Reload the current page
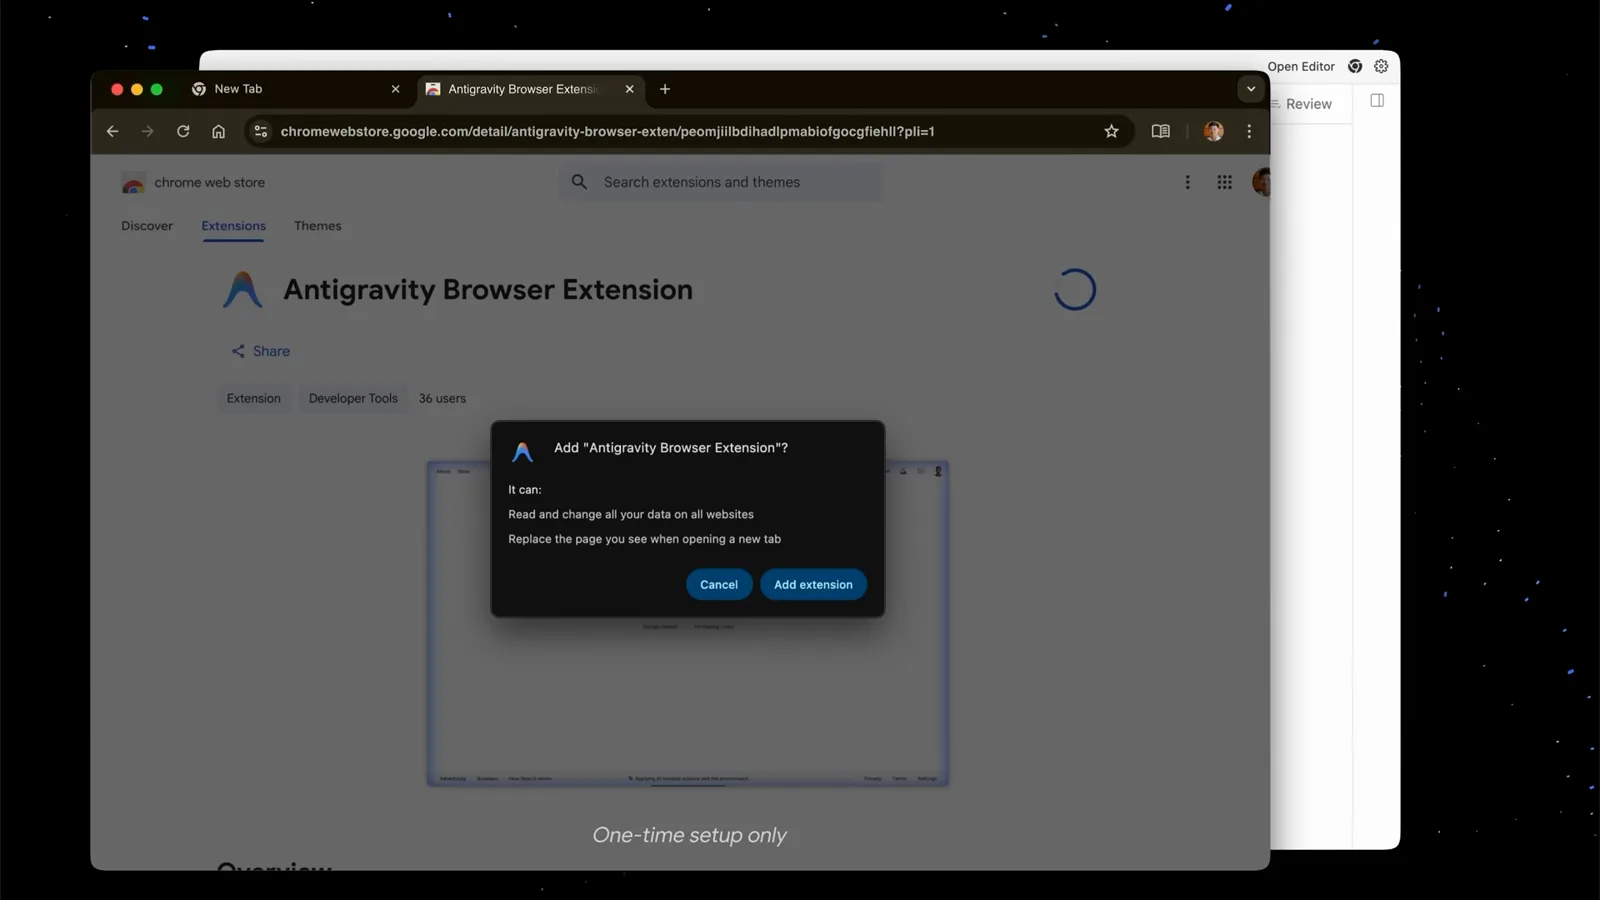 pyautogui.click(x=183, y=131)
